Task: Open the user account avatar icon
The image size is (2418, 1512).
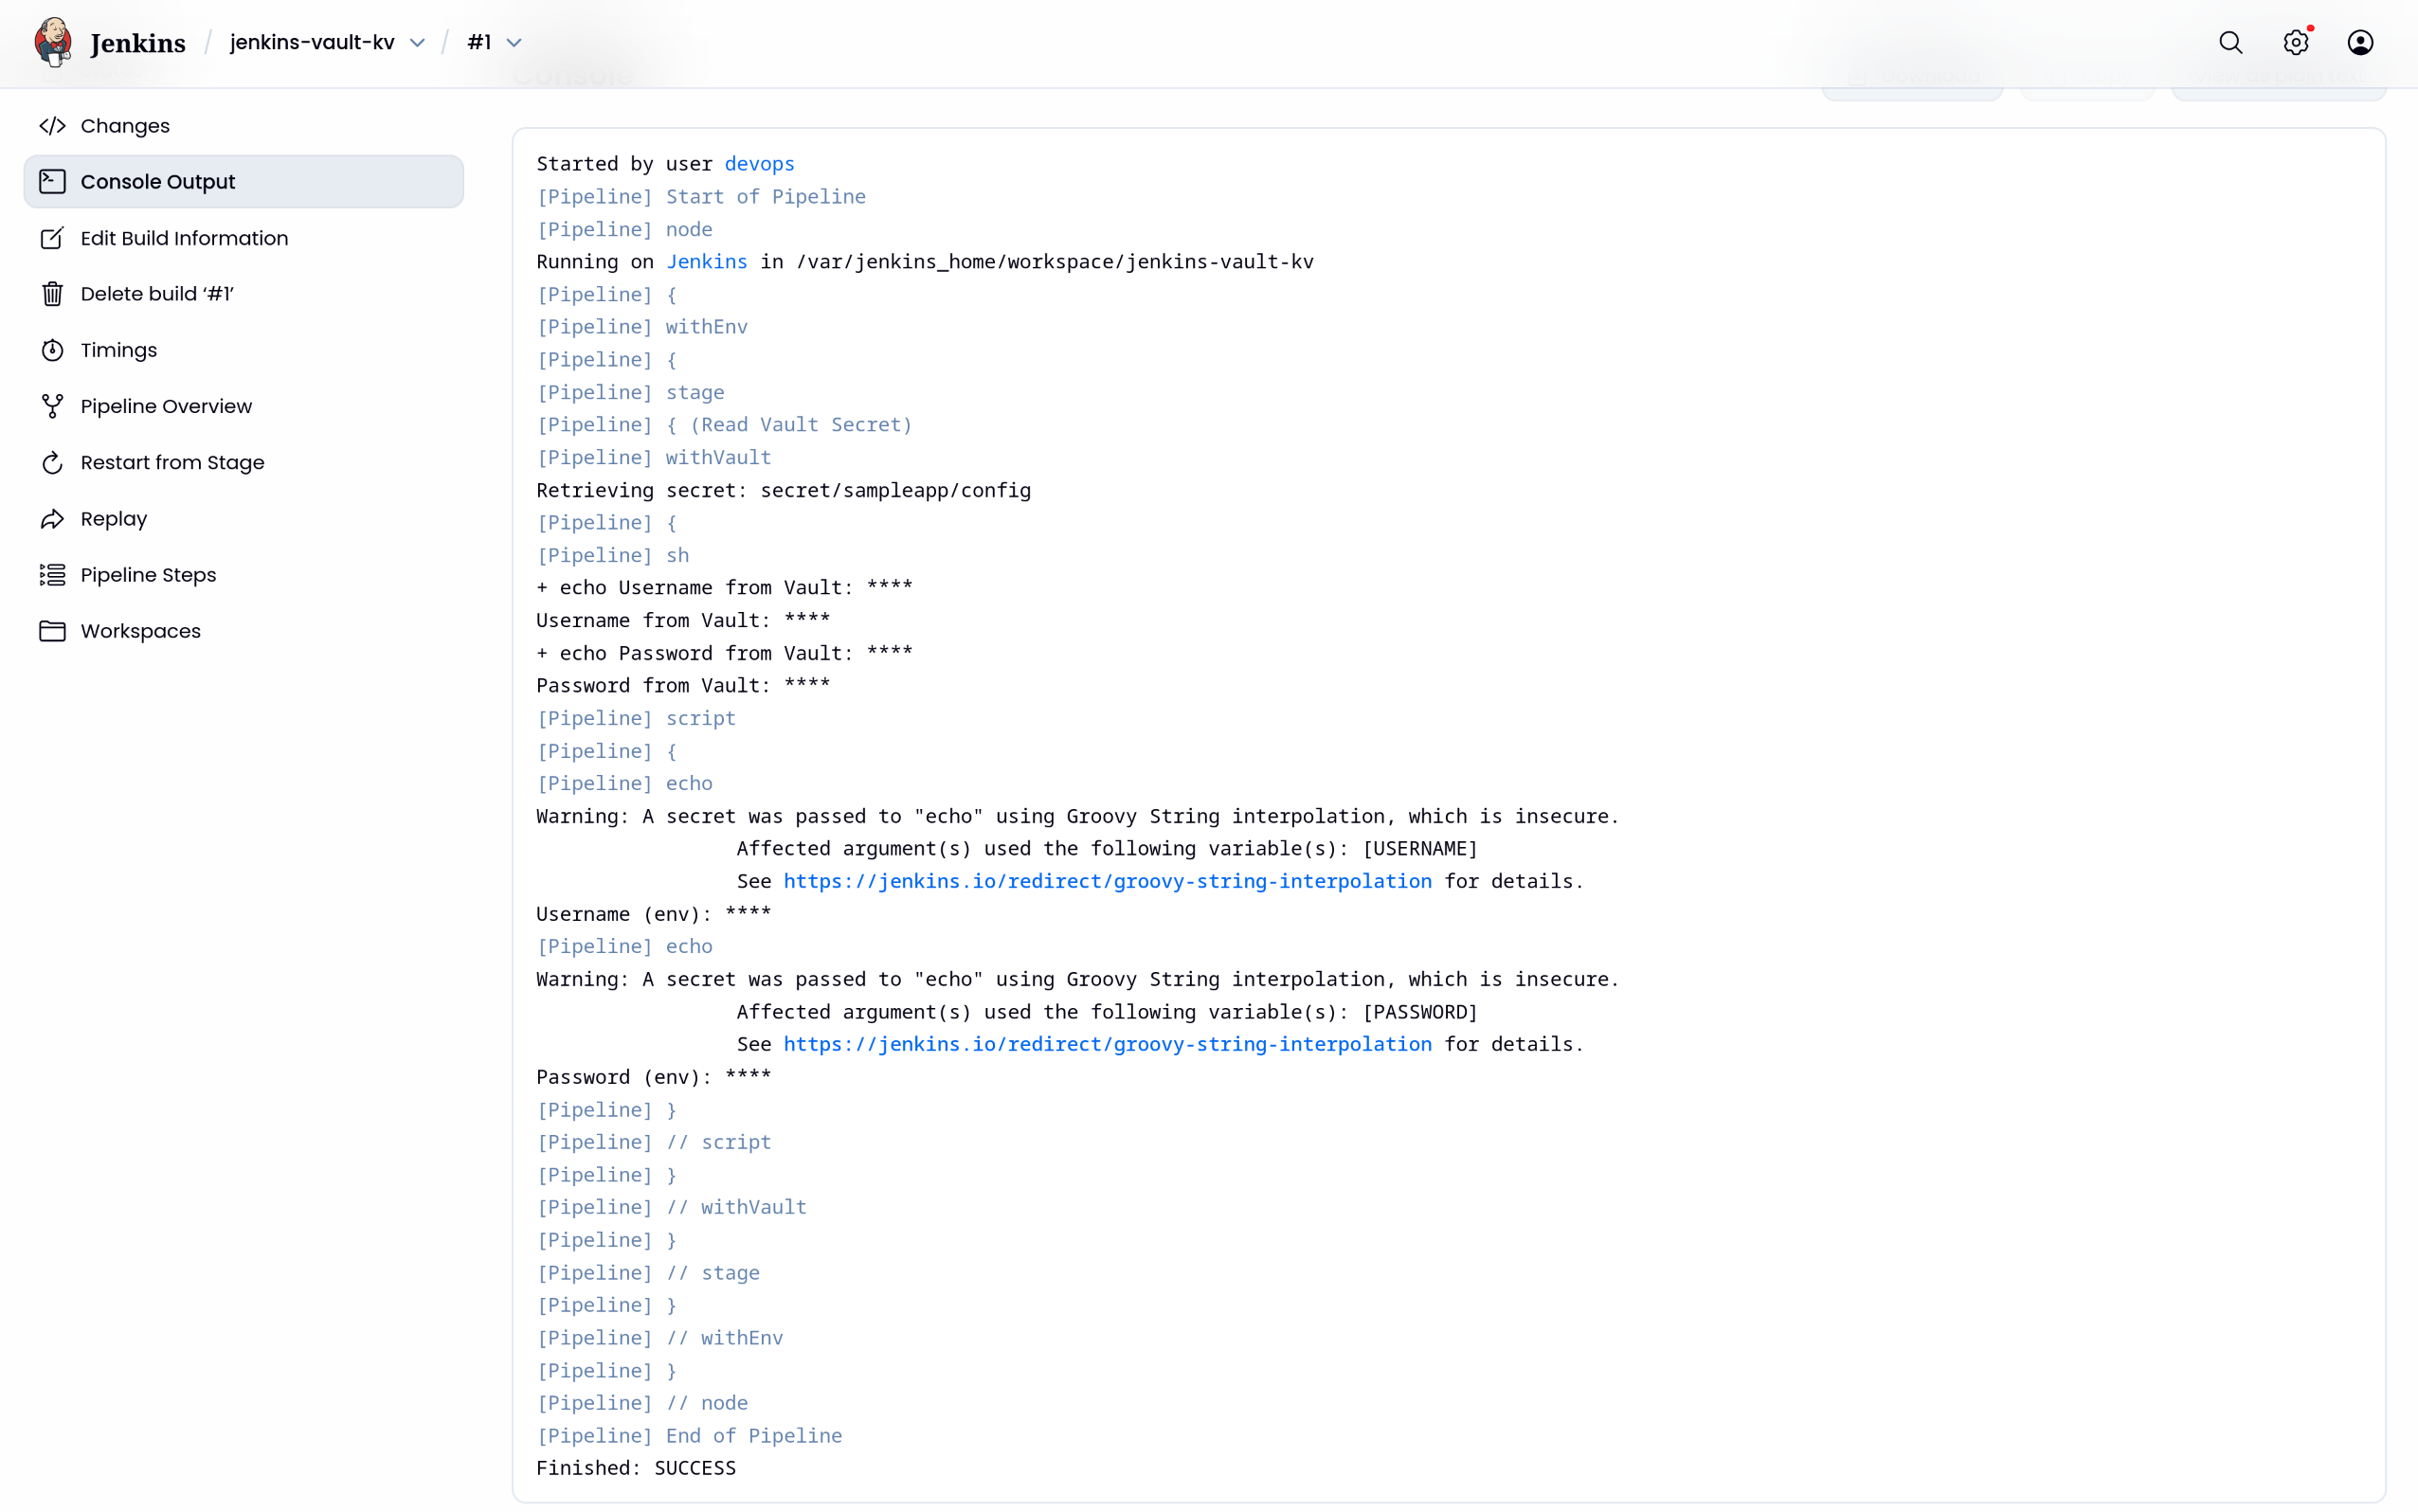Action: (2360, 42)
